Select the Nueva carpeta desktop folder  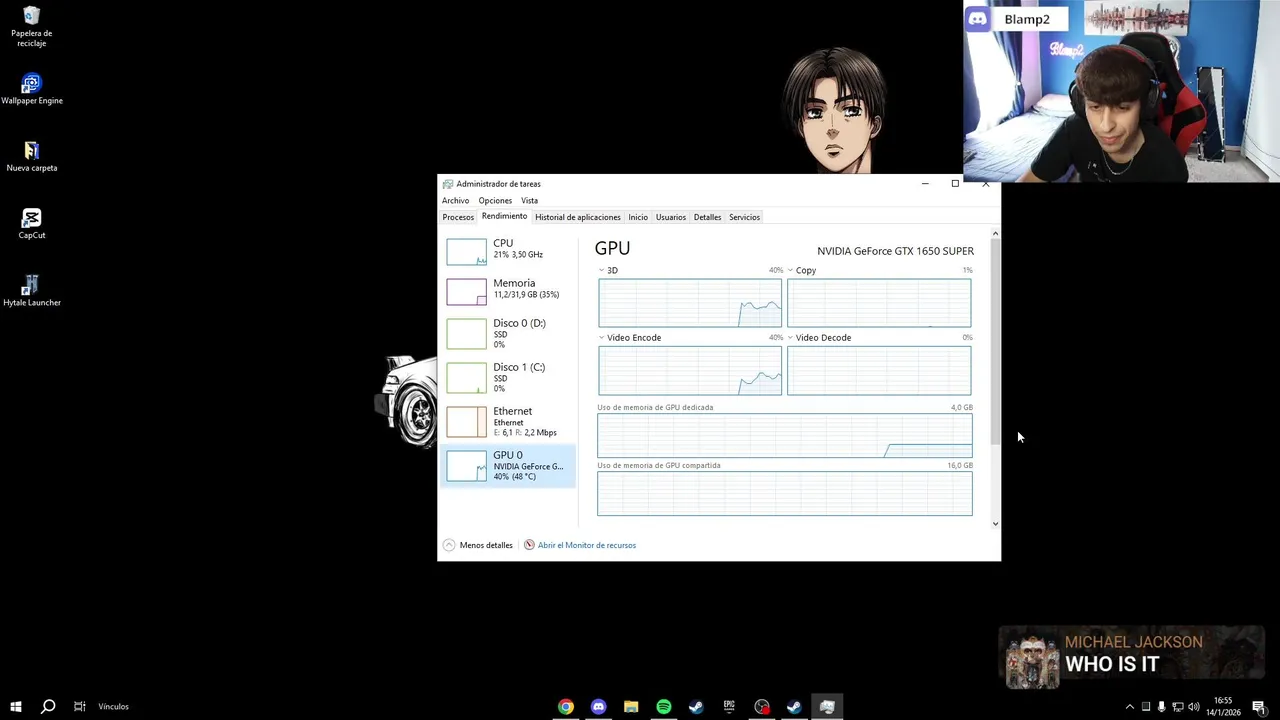tap(31, 156)
